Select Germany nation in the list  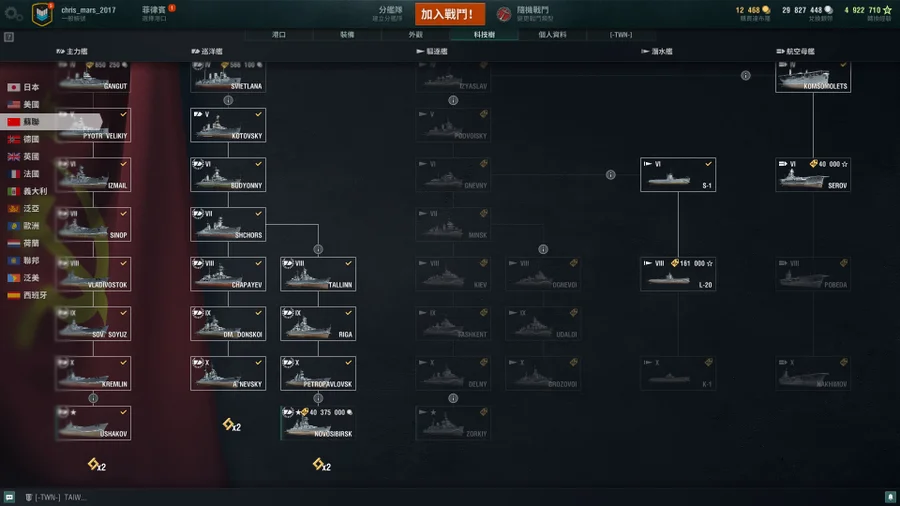23,139
